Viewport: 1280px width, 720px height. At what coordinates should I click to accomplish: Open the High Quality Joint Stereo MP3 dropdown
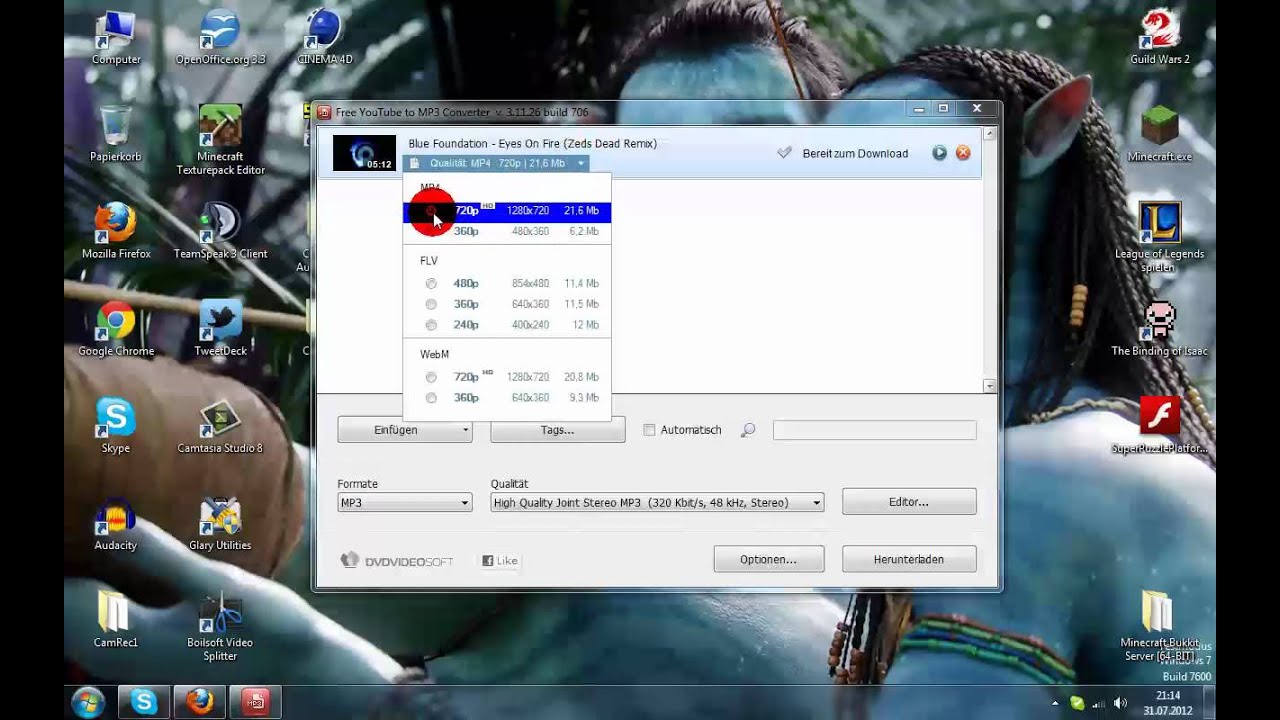[657, 503]
